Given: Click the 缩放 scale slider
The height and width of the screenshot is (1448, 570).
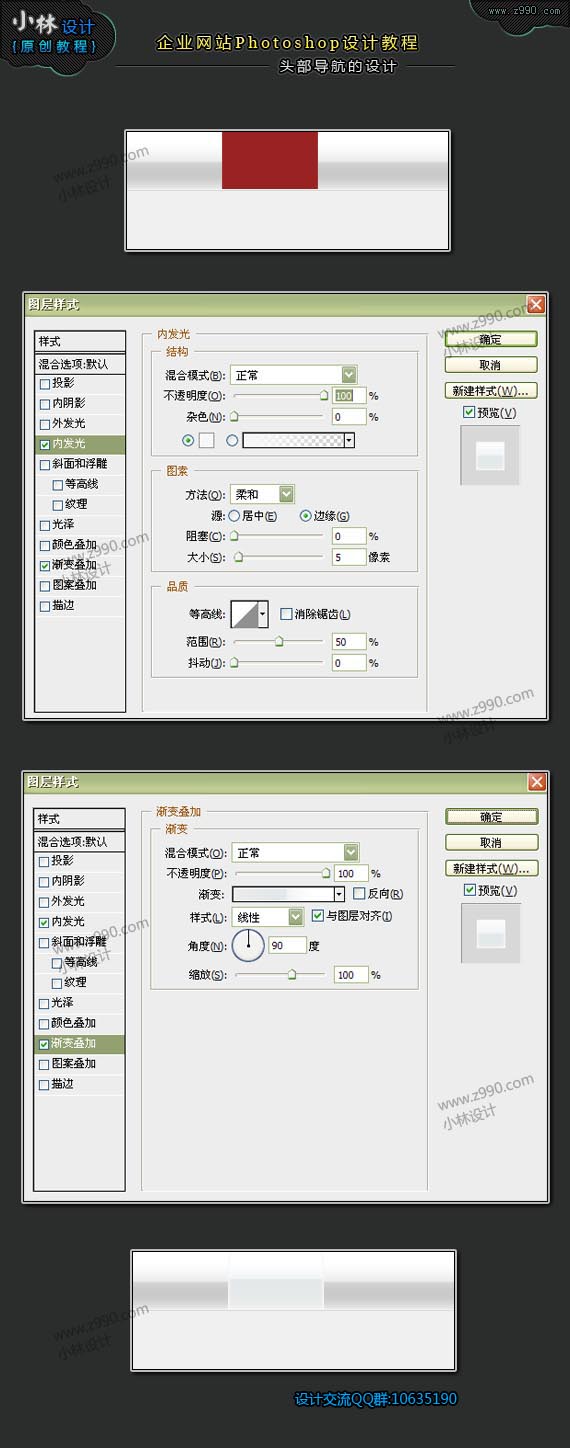Looking at the screenshot, I should pyautogui.click(x=281, y=975).
